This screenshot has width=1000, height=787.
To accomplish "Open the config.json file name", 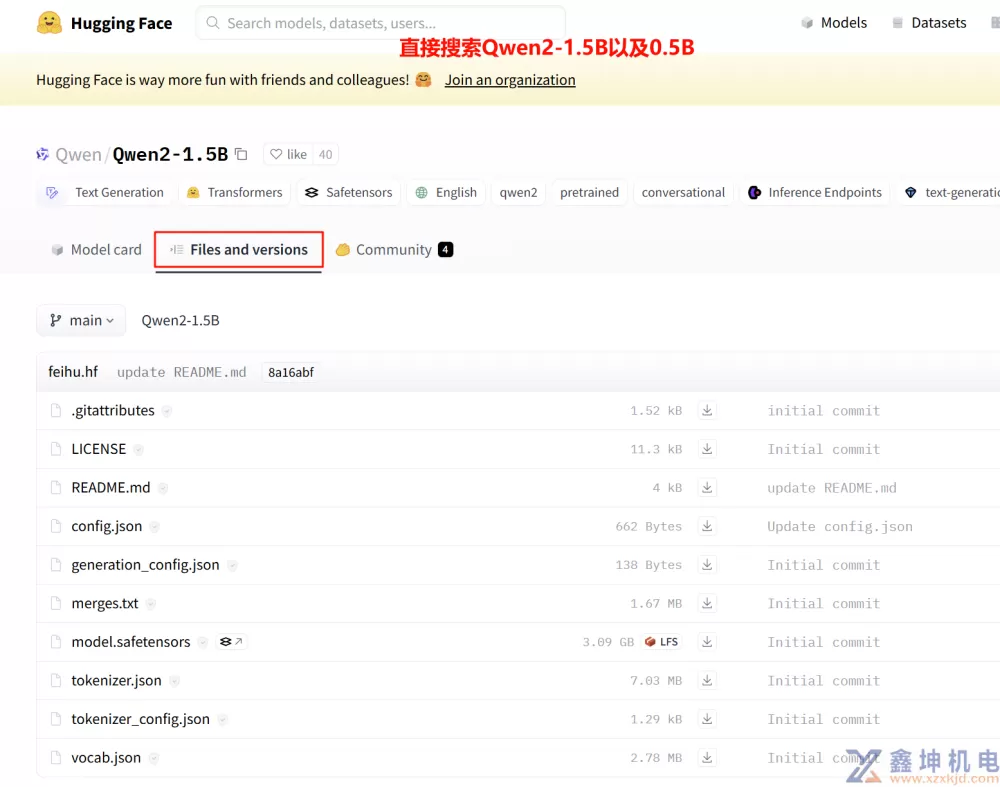I will coord(107,526).
